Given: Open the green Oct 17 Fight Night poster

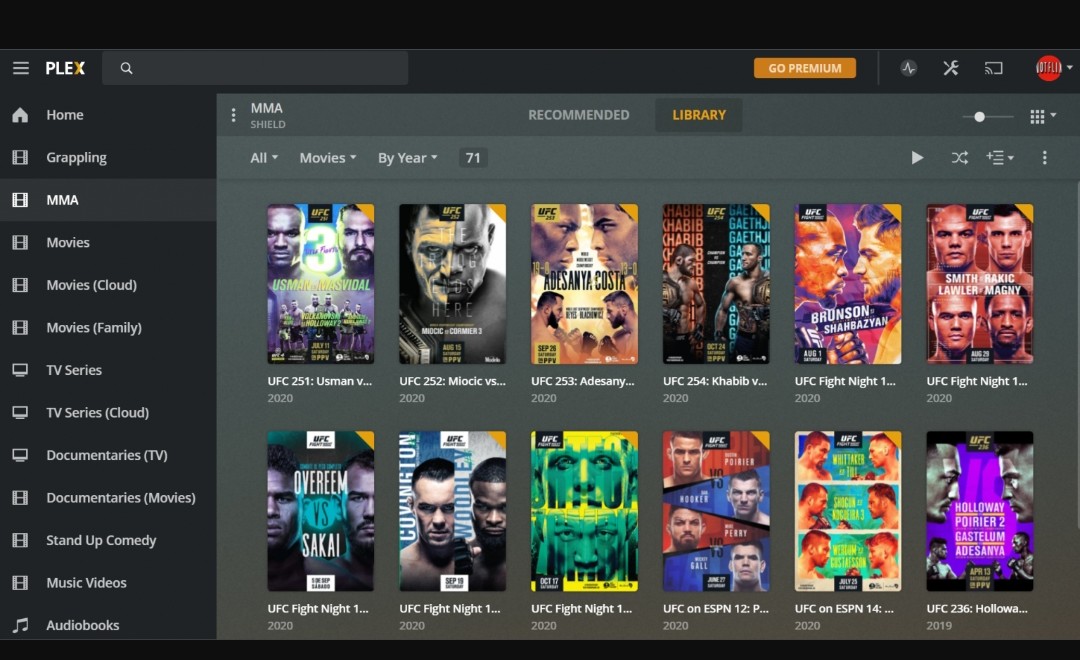Looking at the screenshot, I should 584,511.
